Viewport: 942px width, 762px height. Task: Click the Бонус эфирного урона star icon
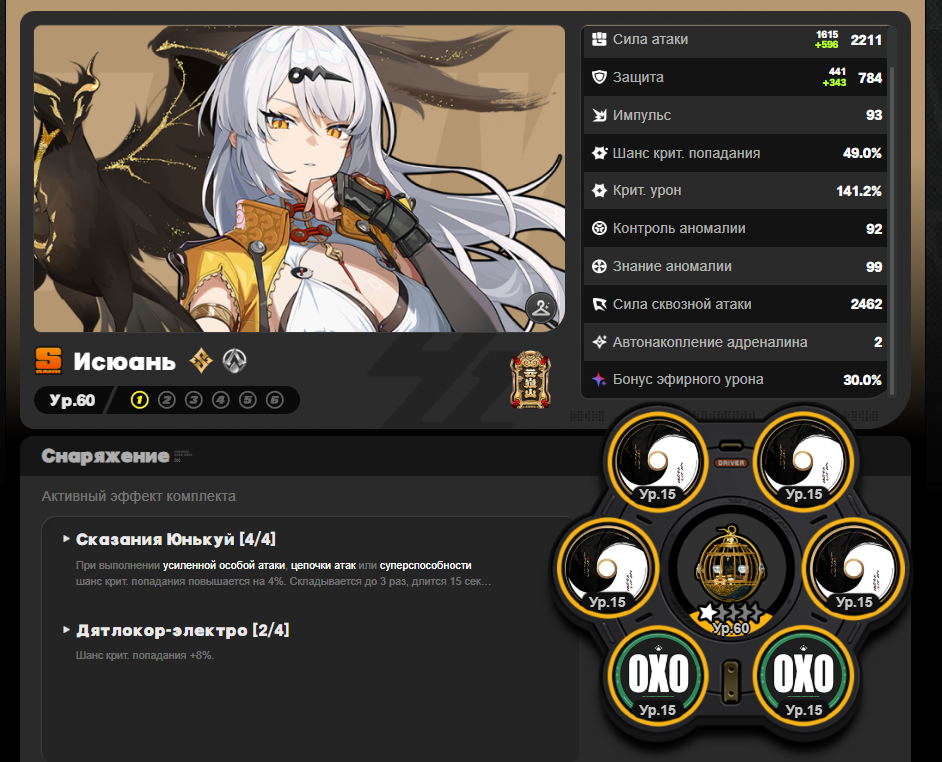coord(599,379)
